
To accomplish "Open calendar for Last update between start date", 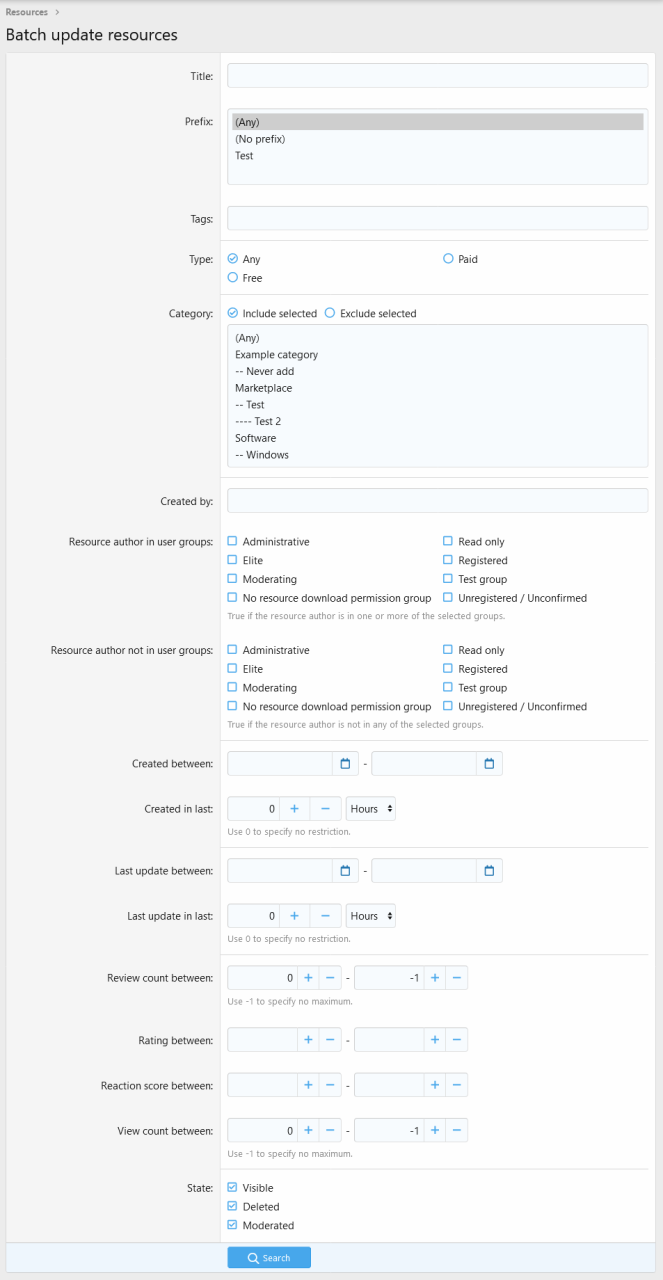I will [x=345, y=871].
